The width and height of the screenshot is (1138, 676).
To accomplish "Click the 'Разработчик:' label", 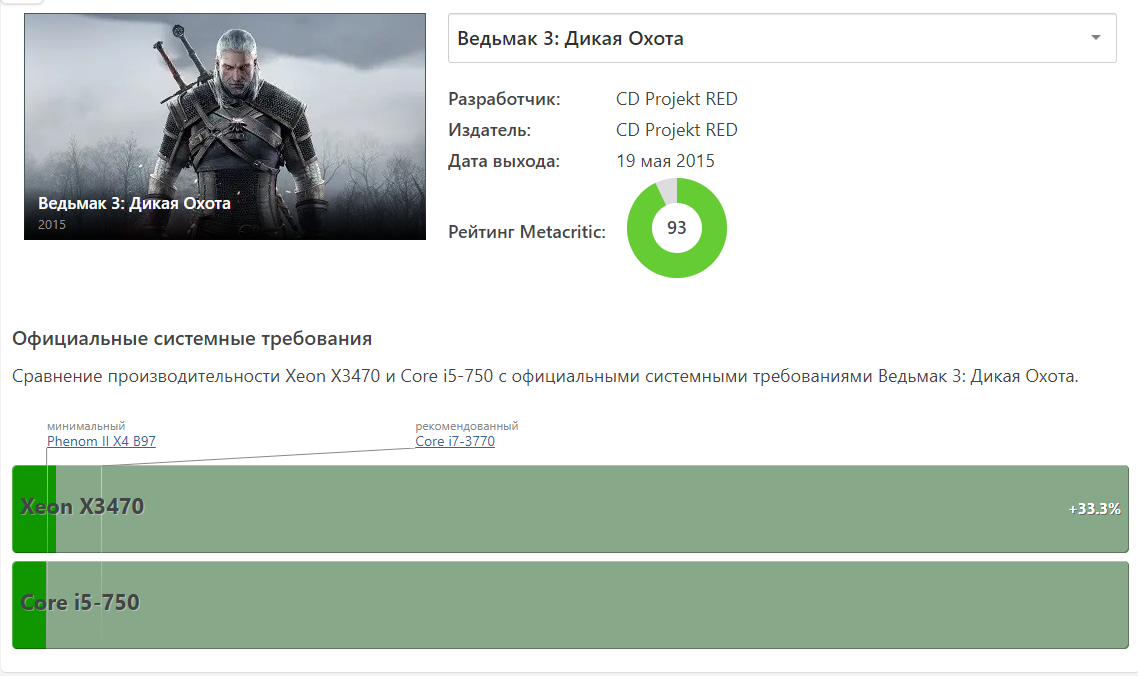I will point(504,99).
